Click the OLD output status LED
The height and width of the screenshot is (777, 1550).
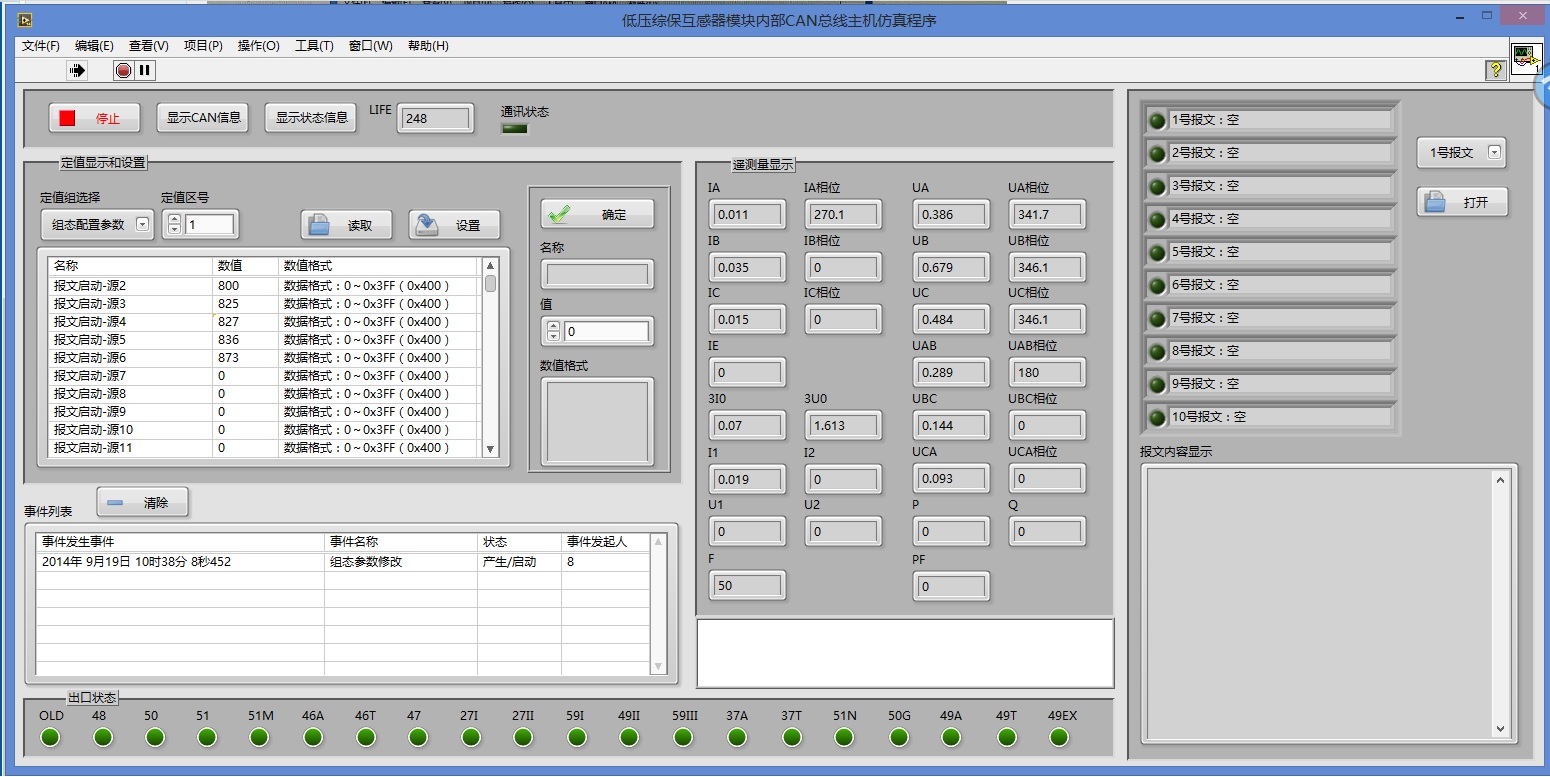(x=50, y=738)
